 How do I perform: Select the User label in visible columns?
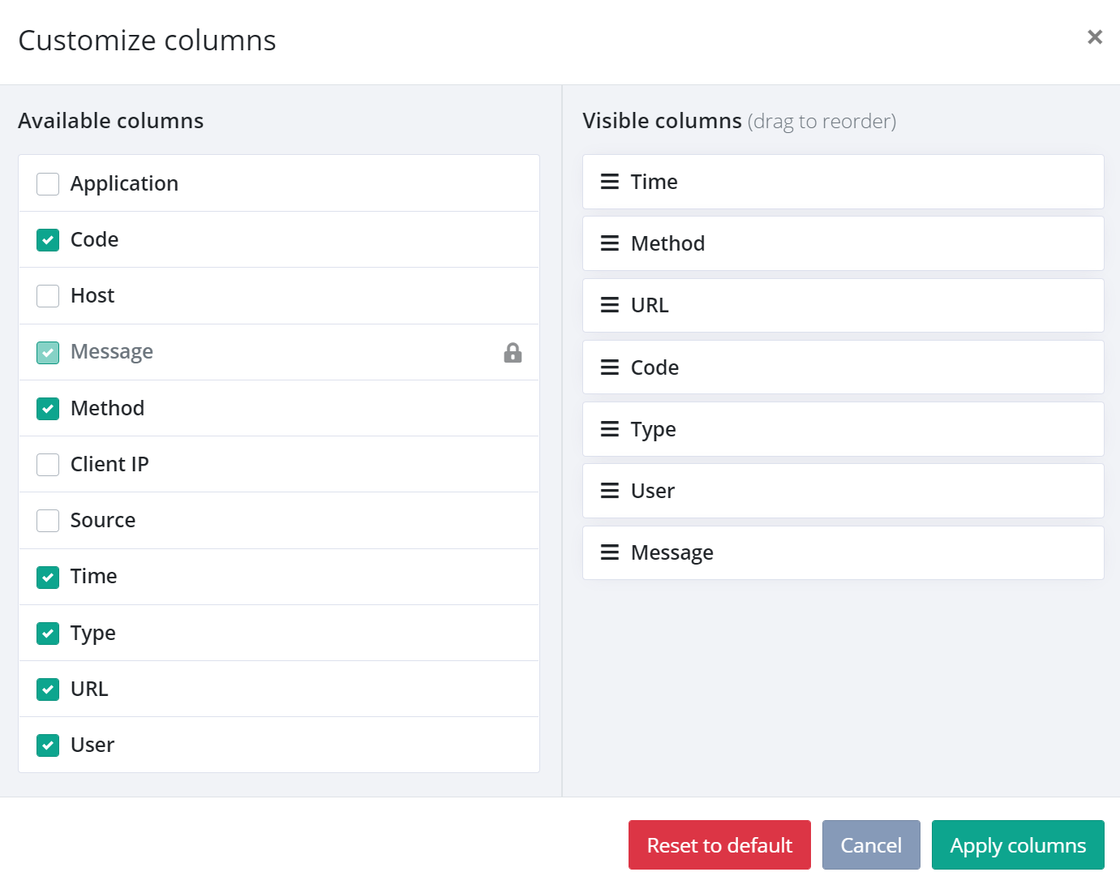(x=652, y=491)
